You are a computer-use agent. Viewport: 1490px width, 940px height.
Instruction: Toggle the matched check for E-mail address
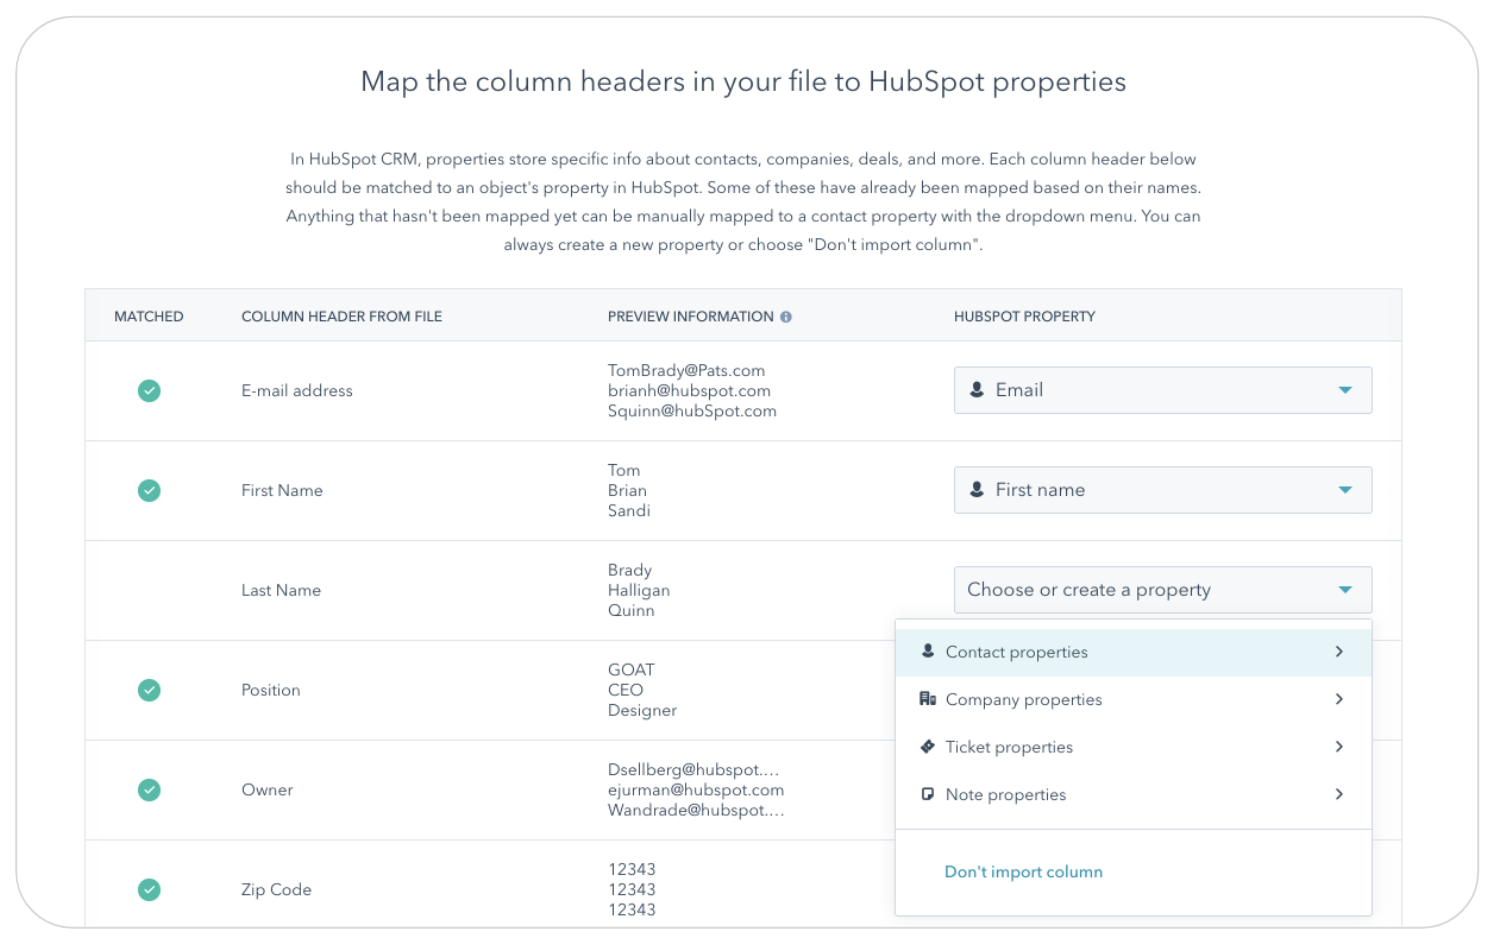click(149, 391)
